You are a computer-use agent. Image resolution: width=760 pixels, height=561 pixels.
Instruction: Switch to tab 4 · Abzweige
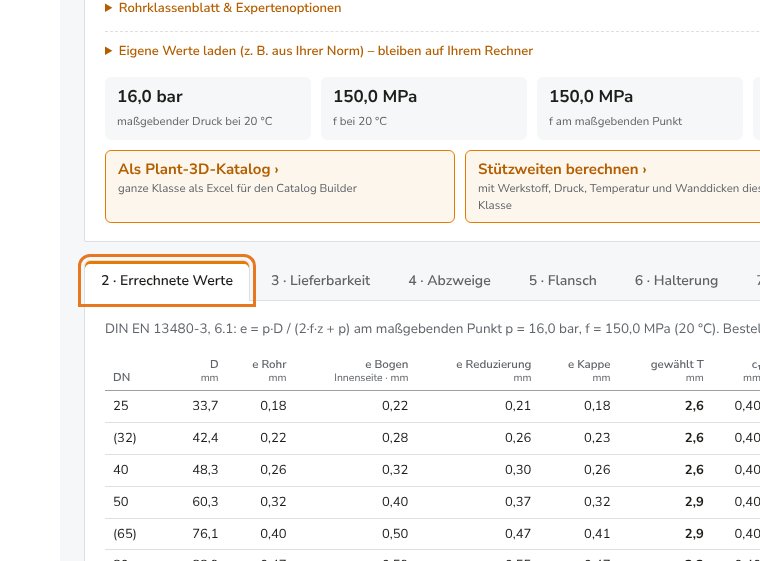coord(449,280)
